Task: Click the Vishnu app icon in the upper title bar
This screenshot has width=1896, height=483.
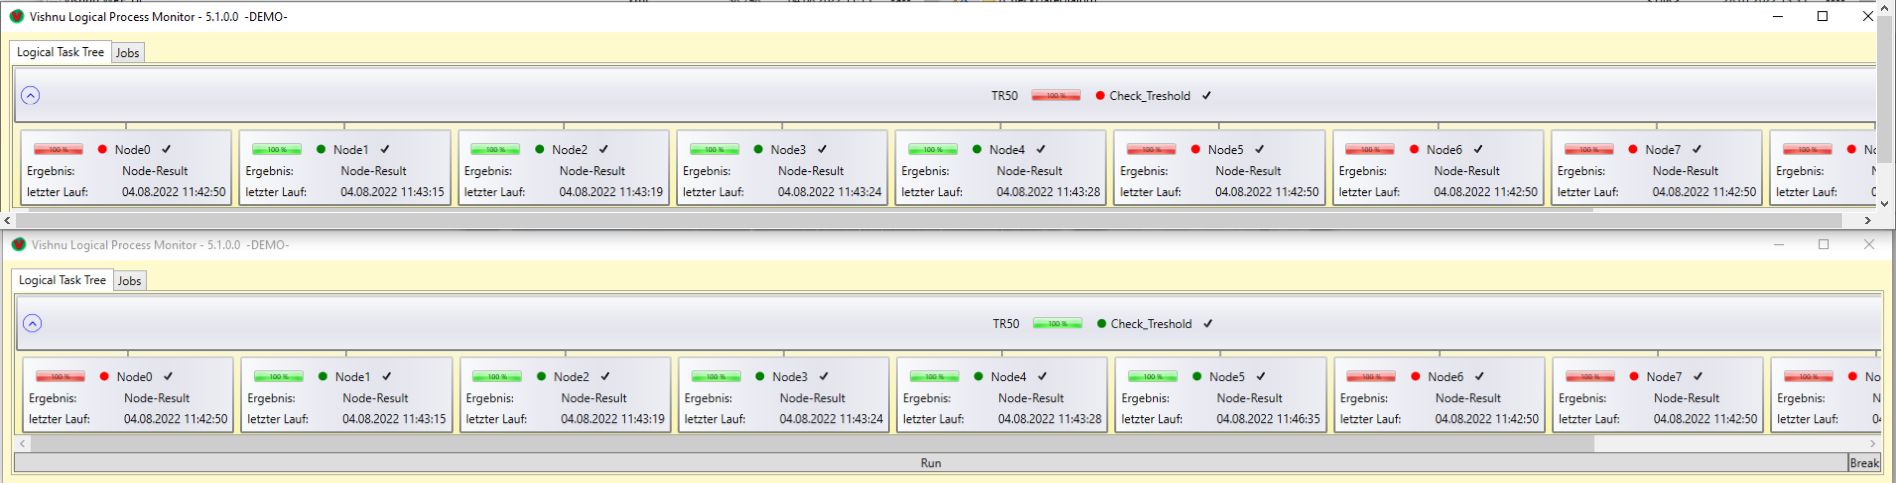Action: point(16,17)
